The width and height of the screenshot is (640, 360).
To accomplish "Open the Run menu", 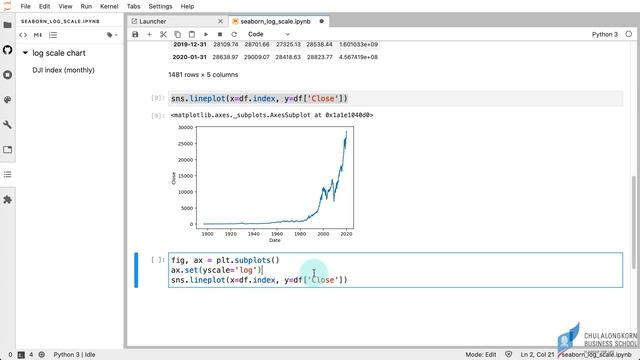I will point(86,7).
